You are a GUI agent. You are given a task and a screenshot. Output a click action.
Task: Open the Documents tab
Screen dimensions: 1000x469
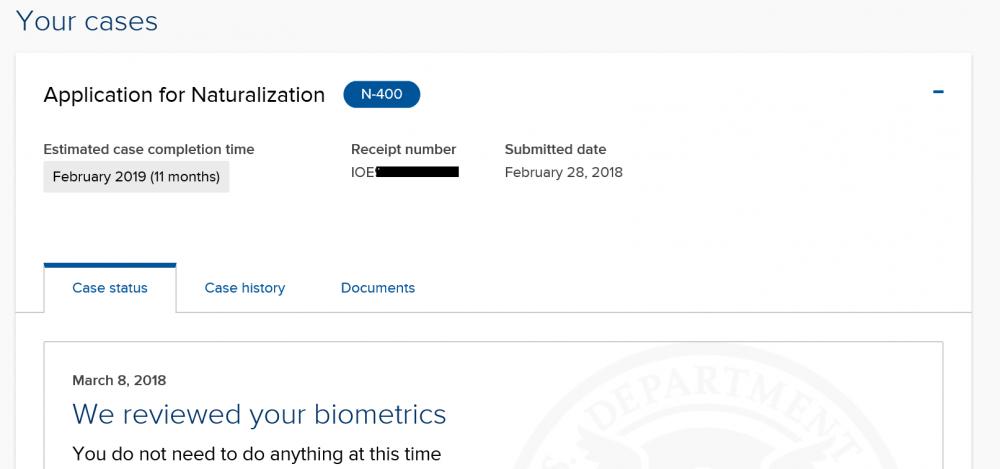378,288
